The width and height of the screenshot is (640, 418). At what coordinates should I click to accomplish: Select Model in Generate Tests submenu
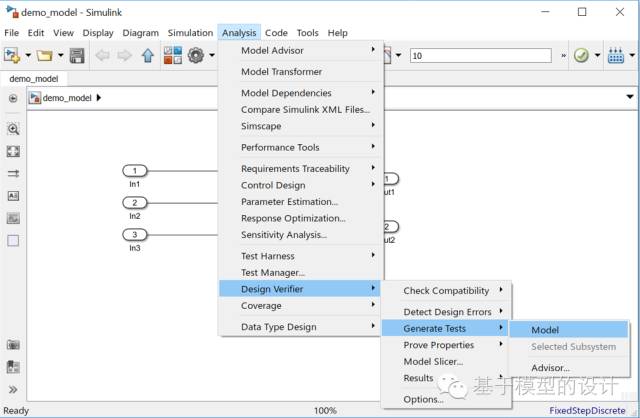[x=545, y=330]
